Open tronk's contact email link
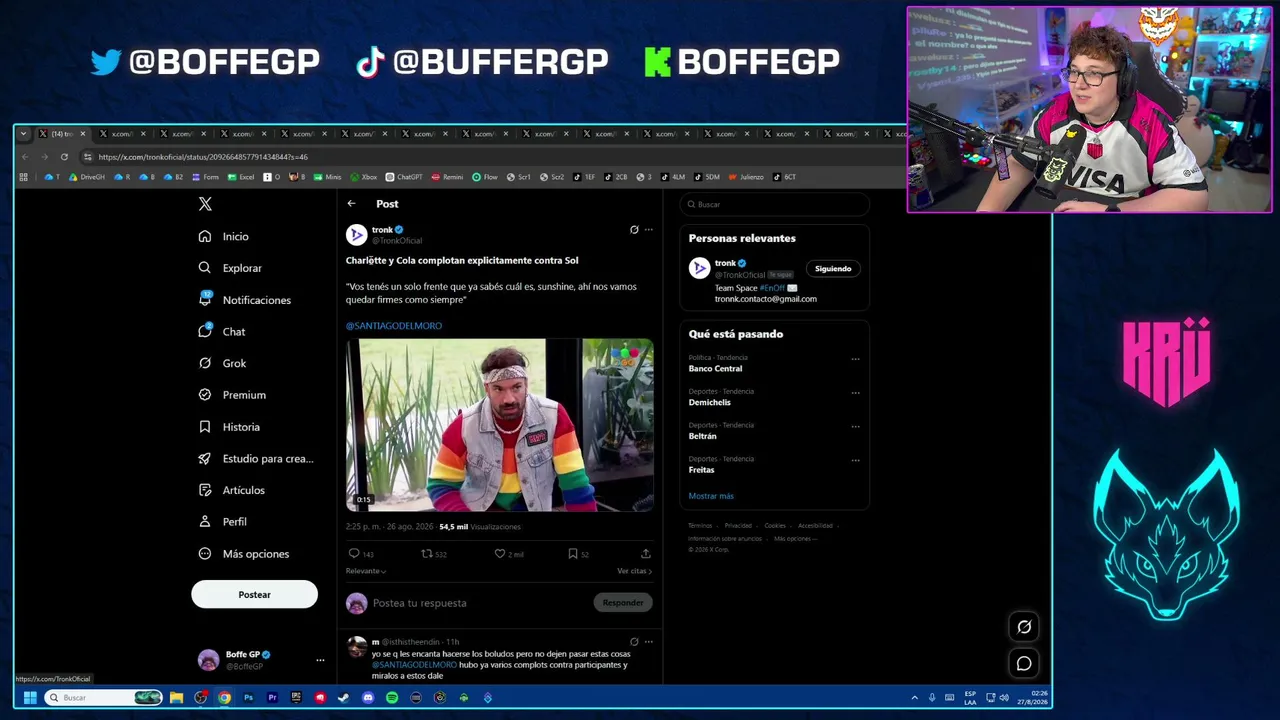 766,299
